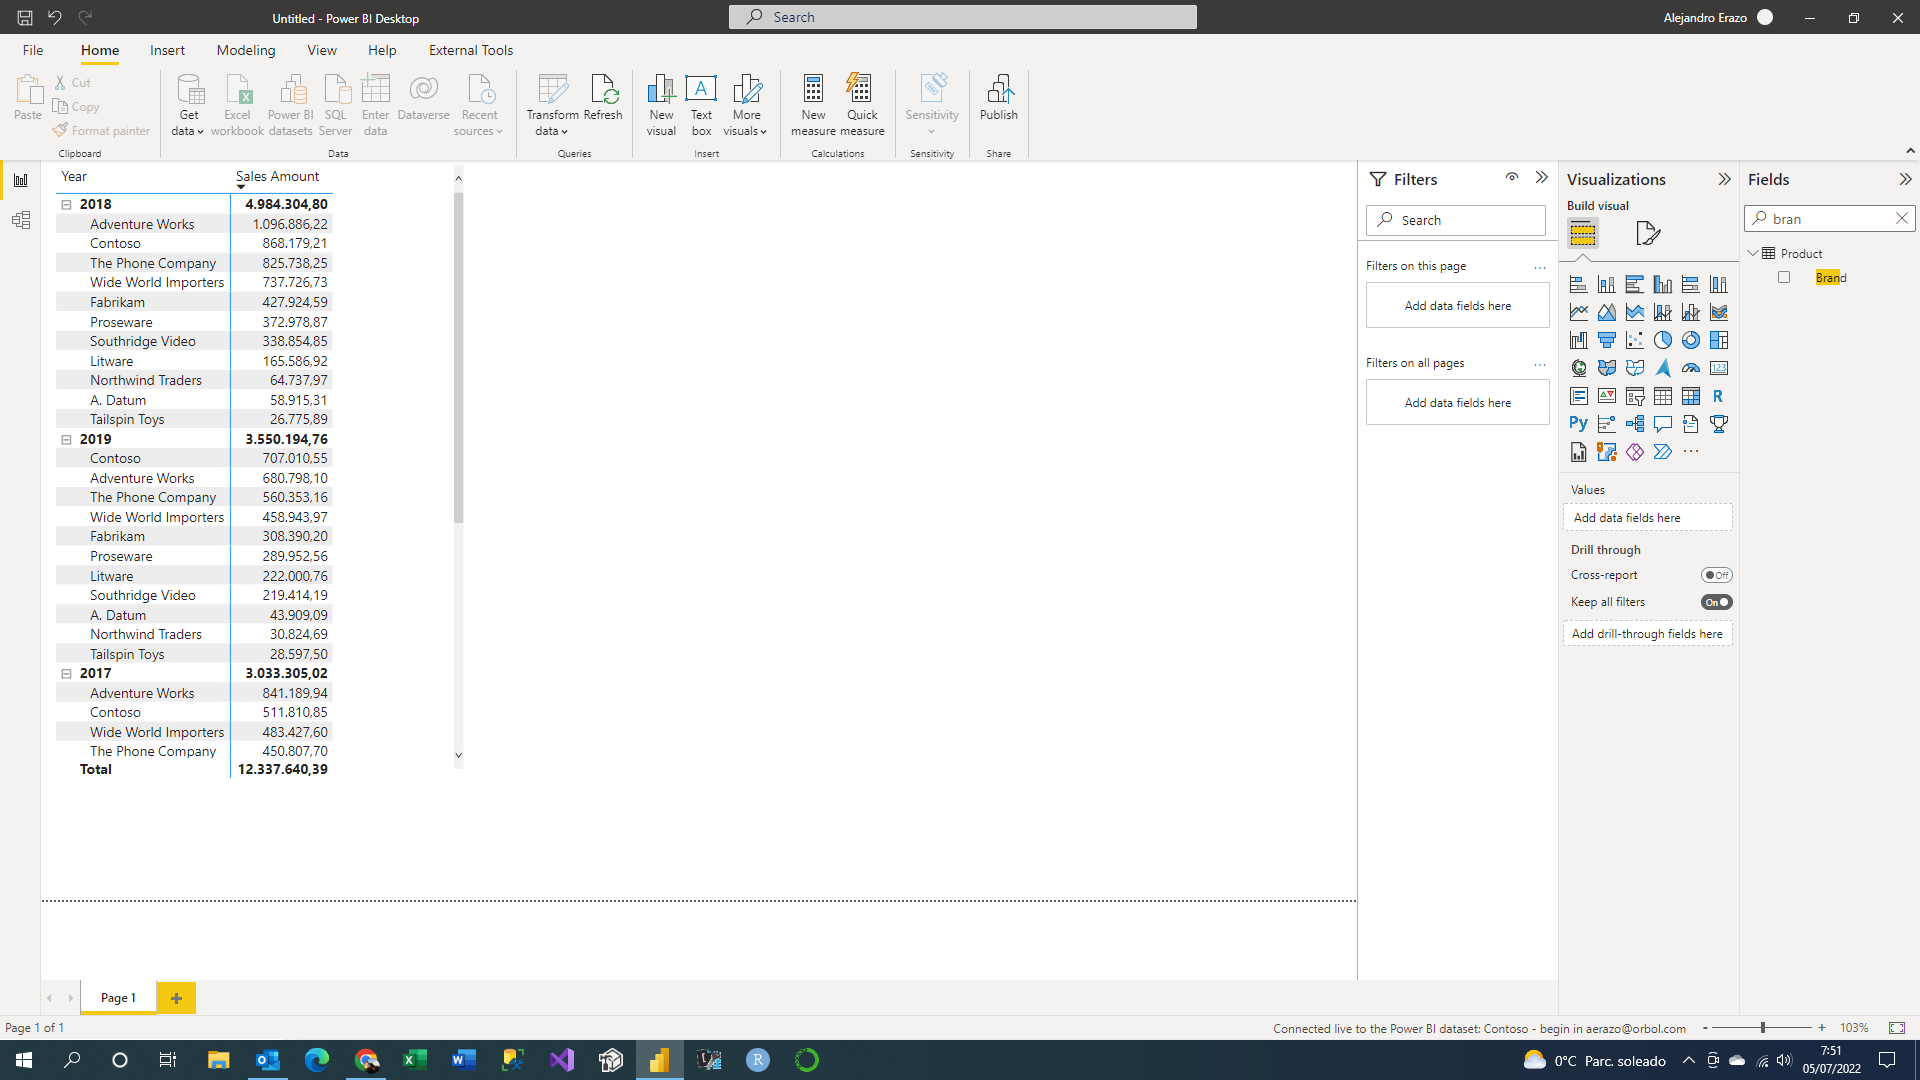Add a new page with plus button

coord(176,998)
